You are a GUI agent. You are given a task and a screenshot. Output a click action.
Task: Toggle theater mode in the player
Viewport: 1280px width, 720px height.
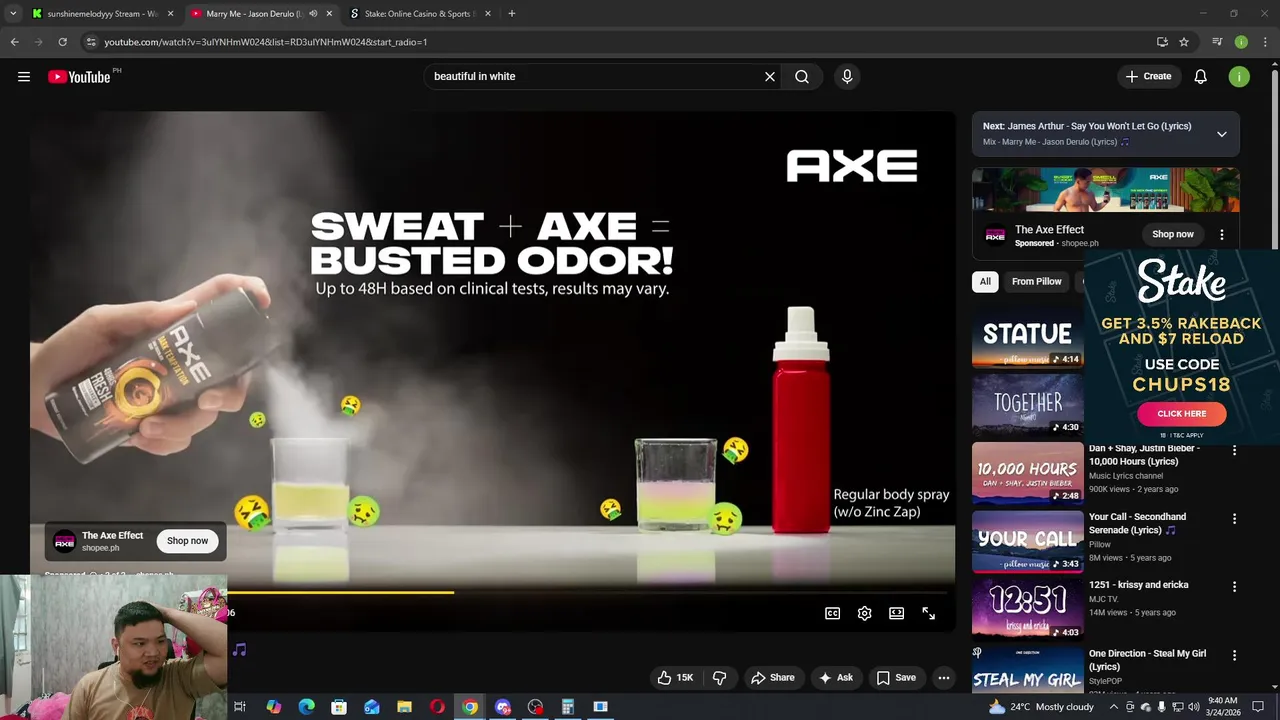tap(897, 614)
